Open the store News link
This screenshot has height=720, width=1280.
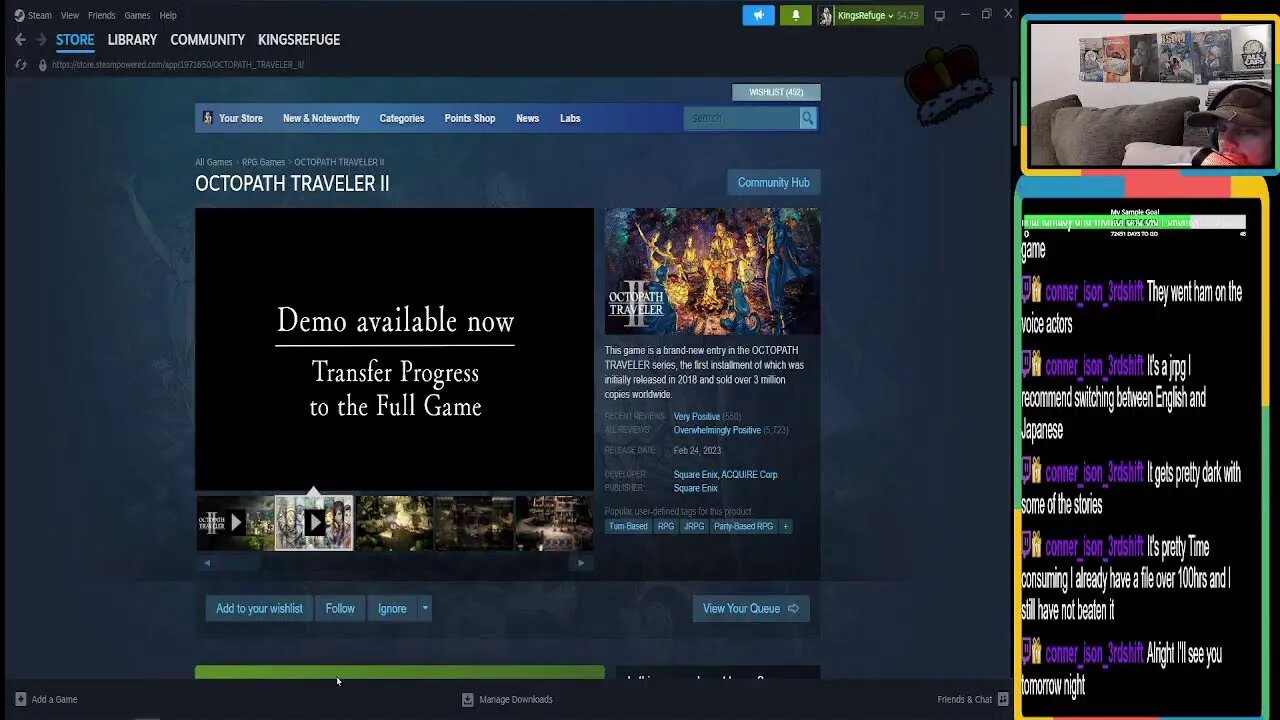(527, 118)
